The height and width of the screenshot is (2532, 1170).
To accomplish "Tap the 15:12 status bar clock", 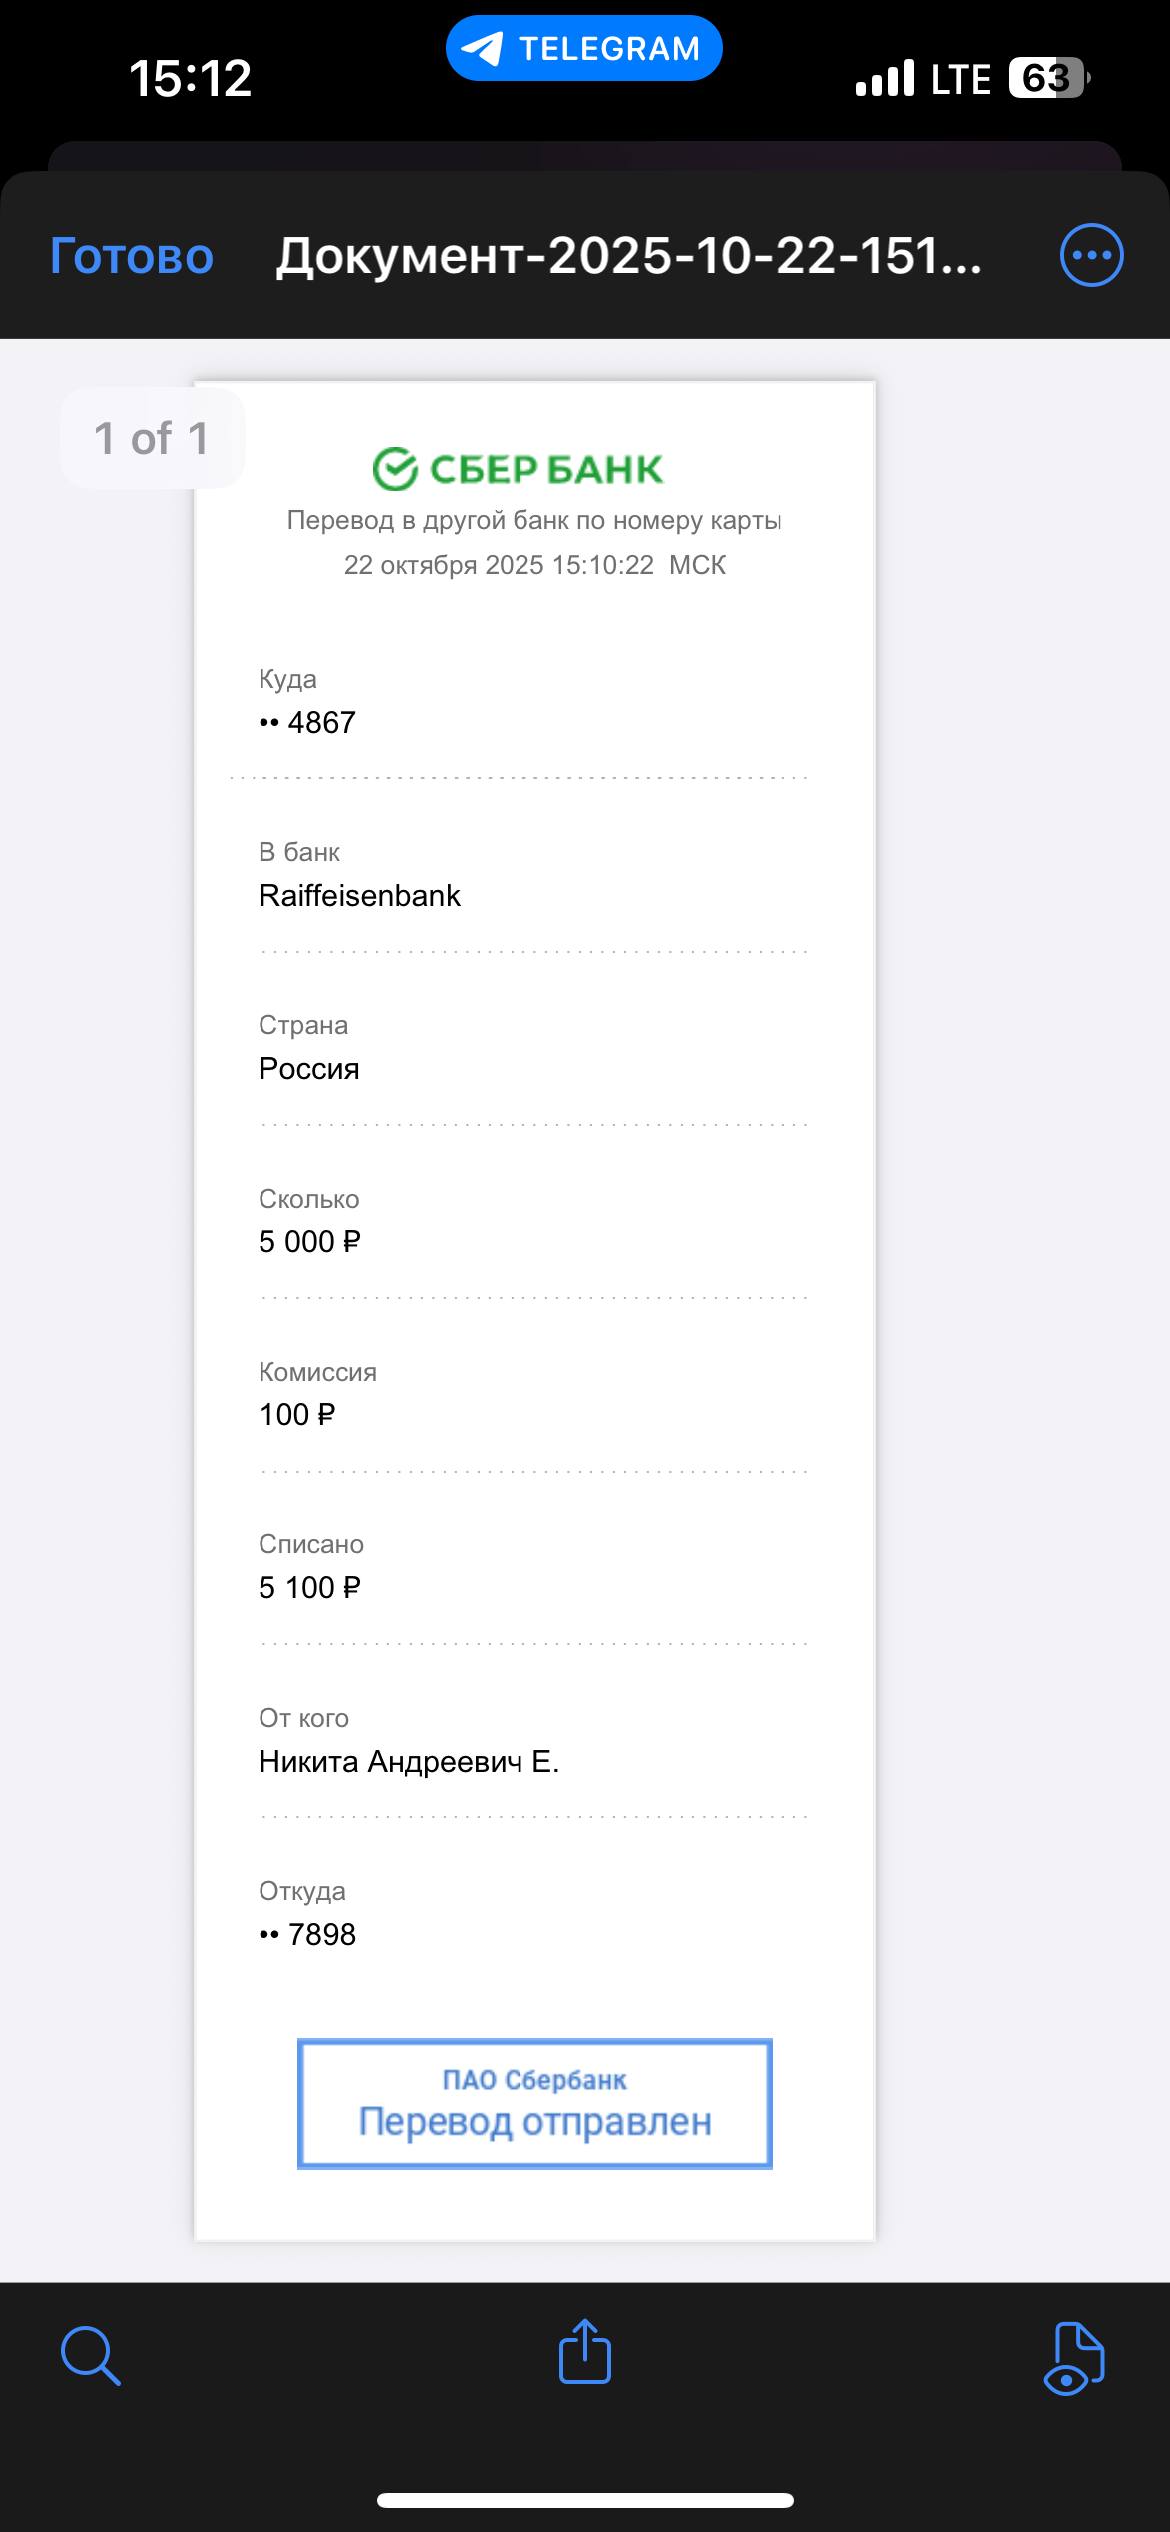I will pyautogui.click(x=190, y=78).
